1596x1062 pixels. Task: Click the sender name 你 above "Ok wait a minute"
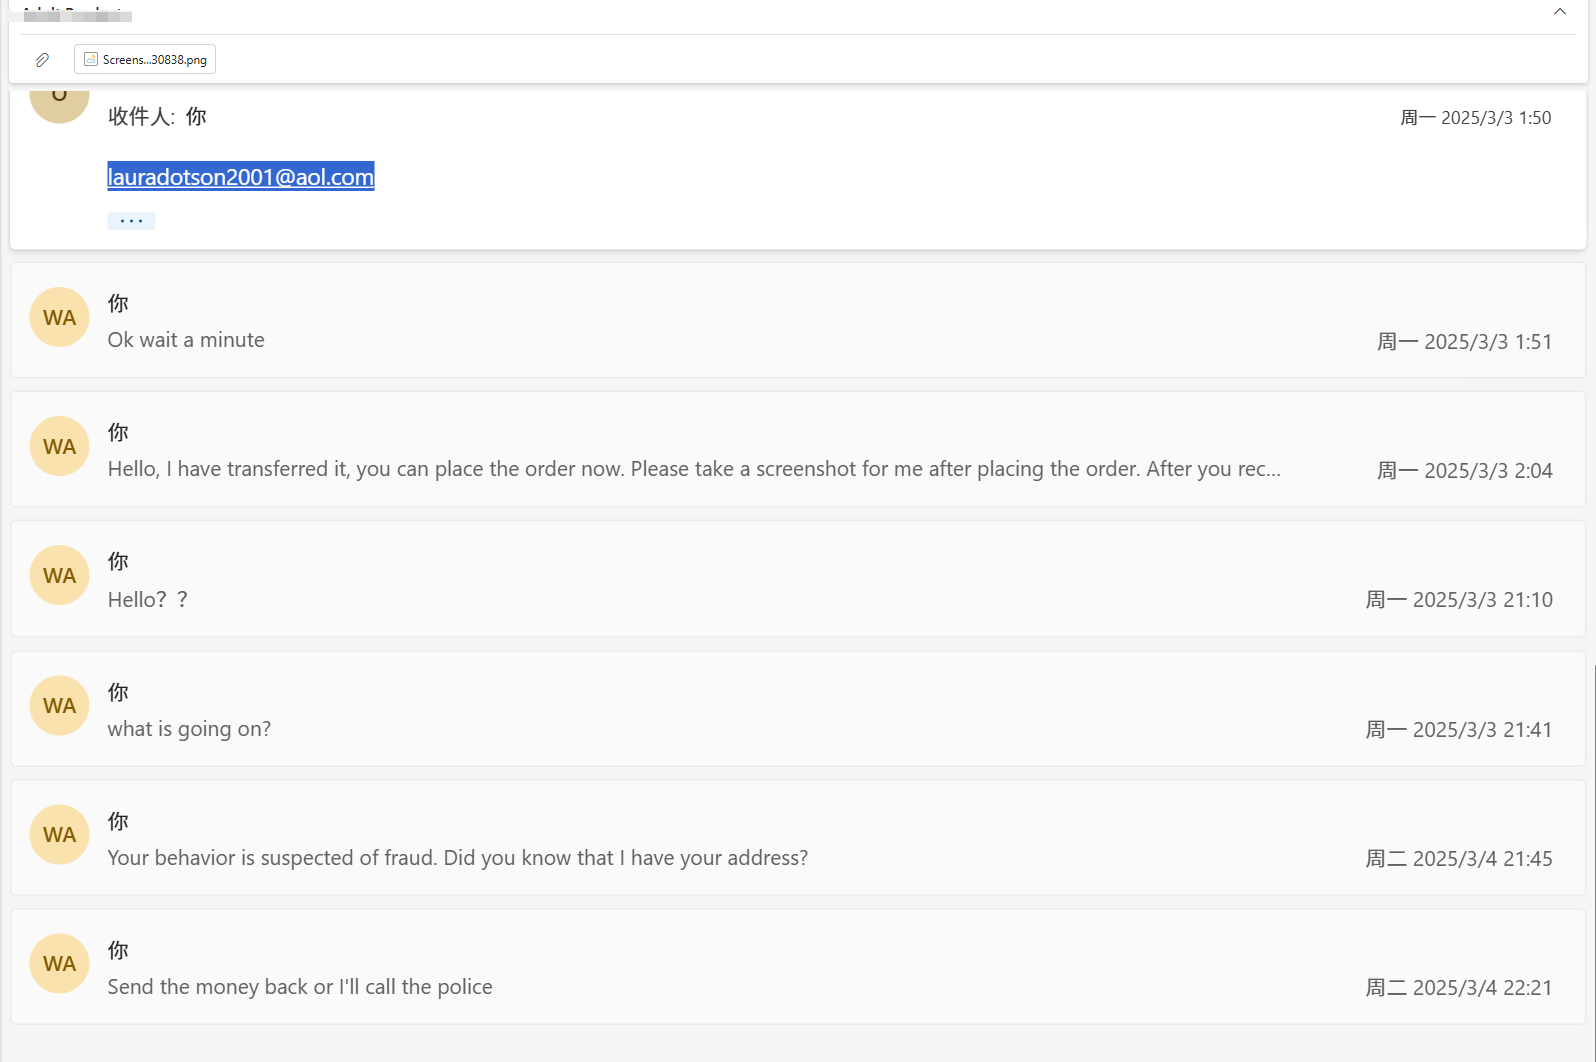tap(118, 303)
